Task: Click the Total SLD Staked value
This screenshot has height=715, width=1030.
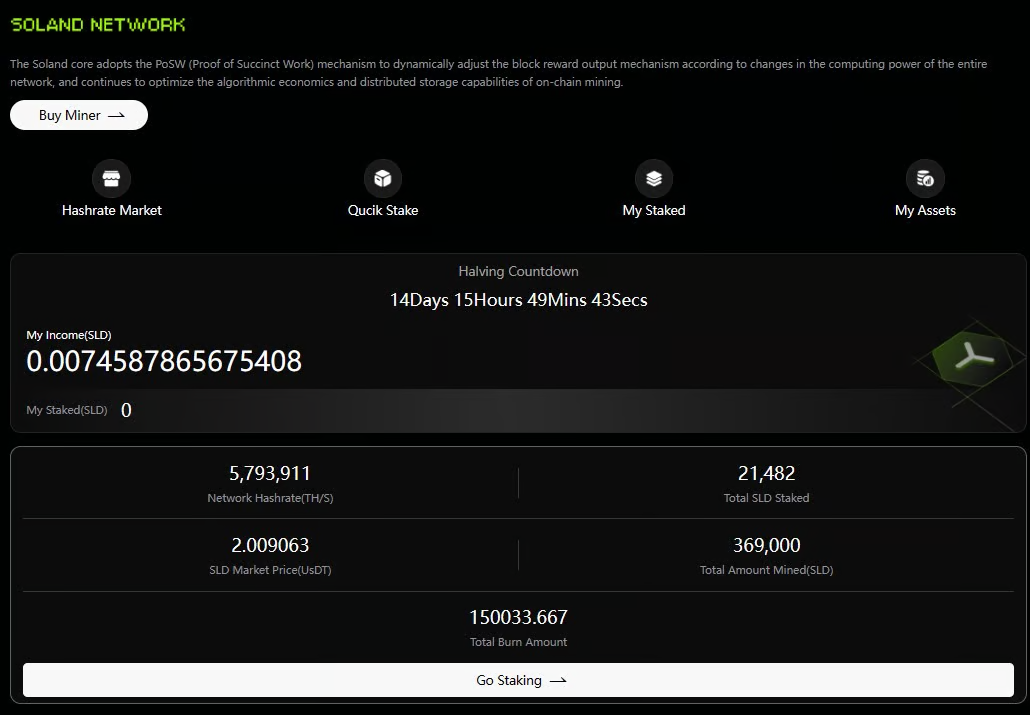Action: pos(766,474)
